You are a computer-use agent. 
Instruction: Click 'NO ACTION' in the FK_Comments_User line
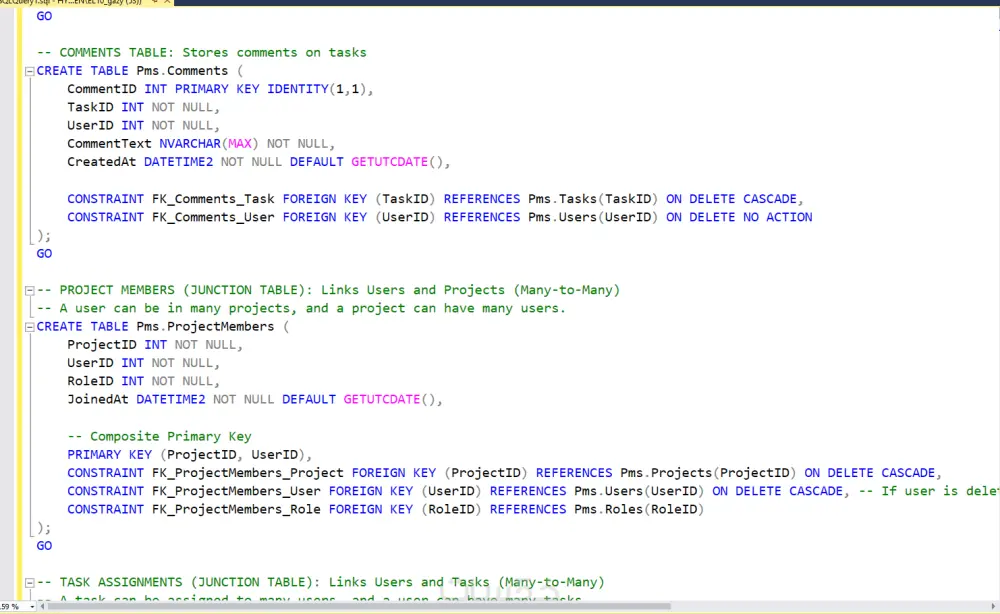(x=777, y=217)
